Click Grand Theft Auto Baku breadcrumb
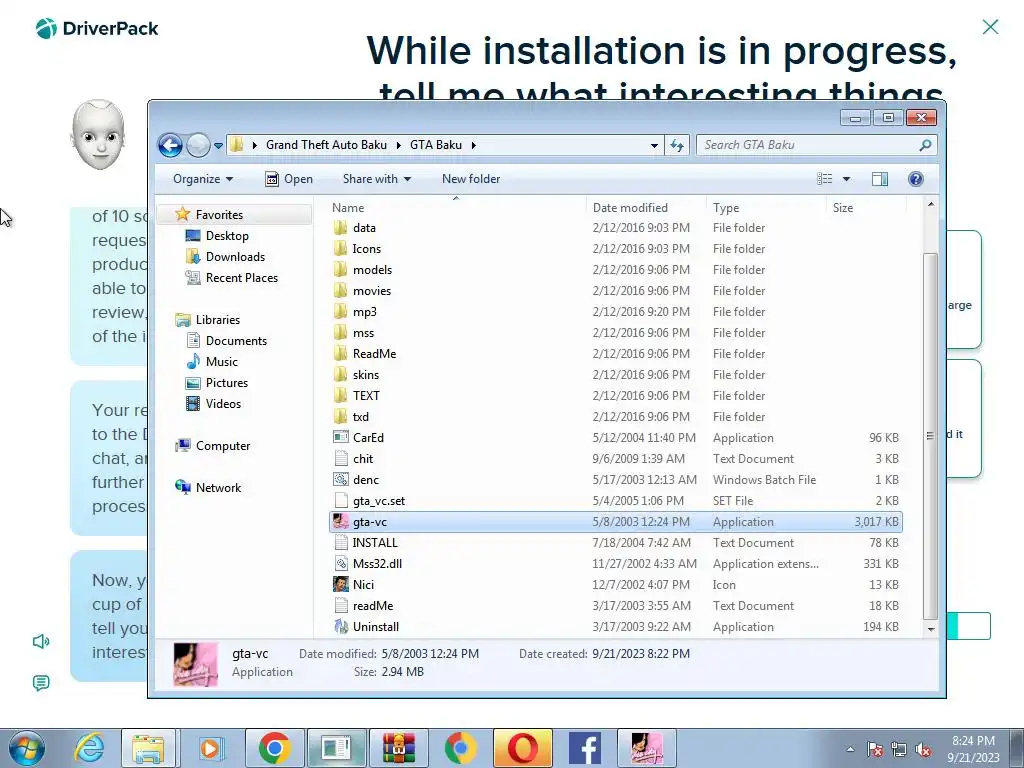Image resolution: width=1024 pixels, height=768 pixels. point(326,145)
